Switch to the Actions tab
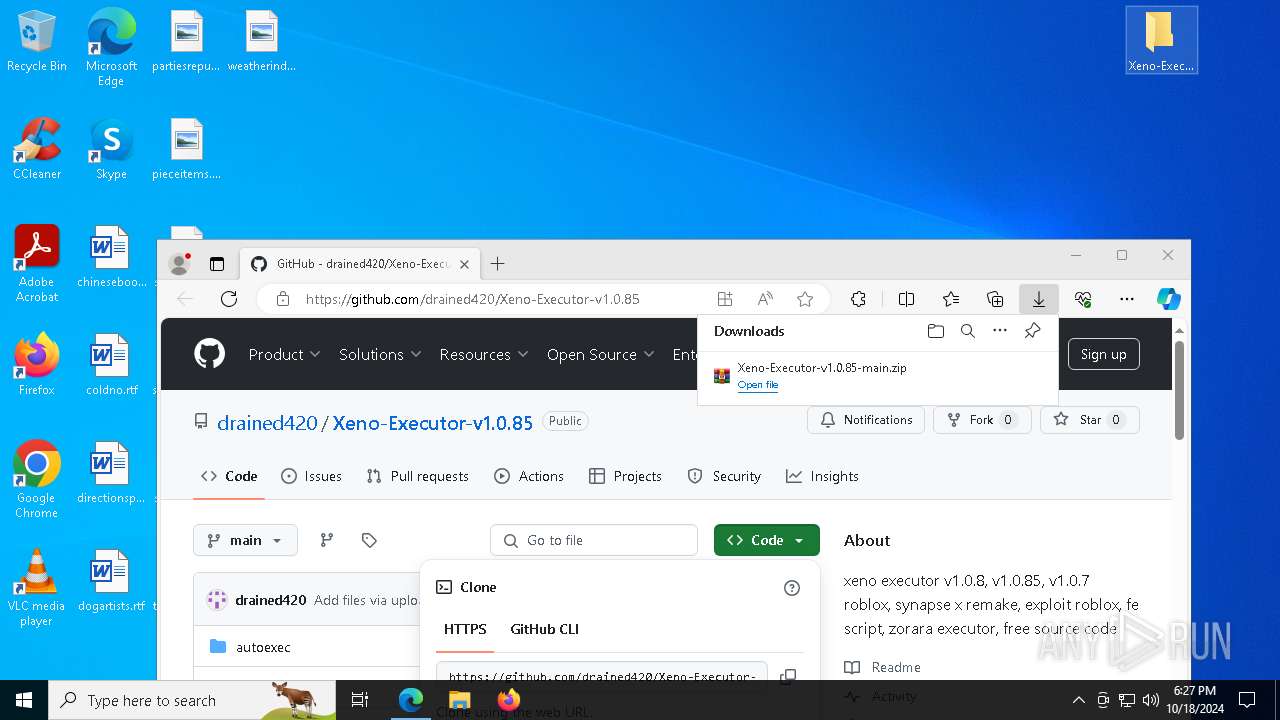This screenshot has height=720, width=1280. (x=529, y=476)
